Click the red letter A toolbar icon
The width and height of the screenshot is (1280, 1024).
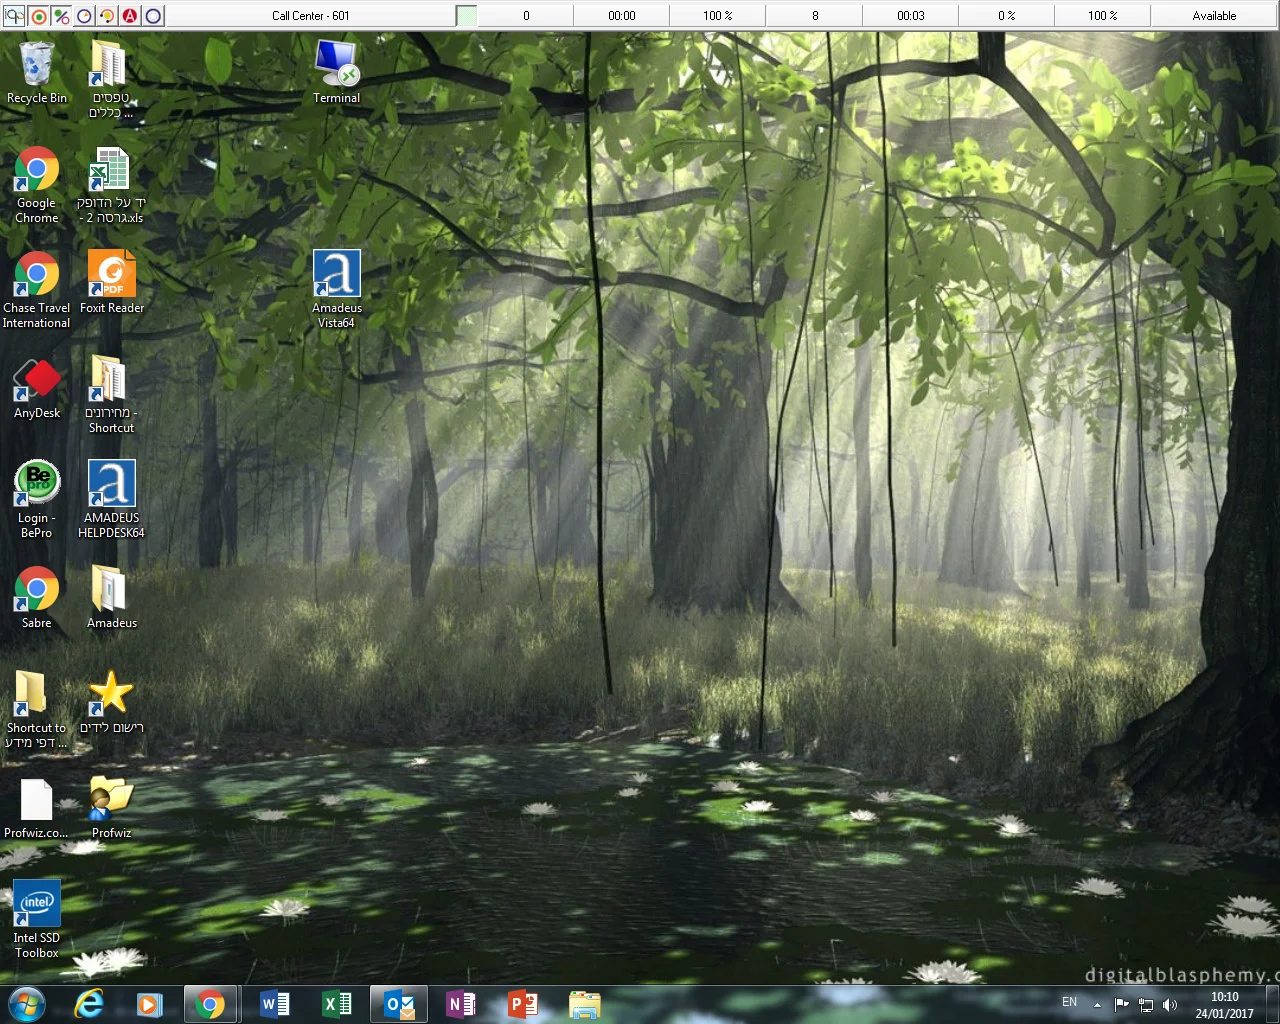pos(130,16)
